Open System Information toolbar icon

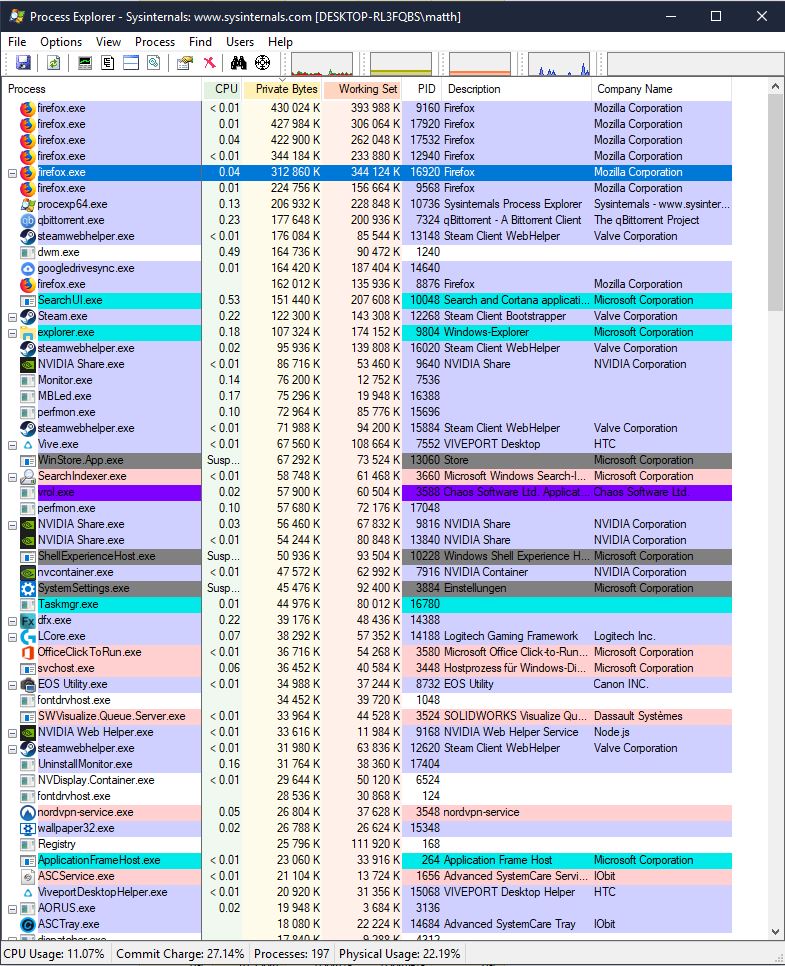[x=85, y=63]
